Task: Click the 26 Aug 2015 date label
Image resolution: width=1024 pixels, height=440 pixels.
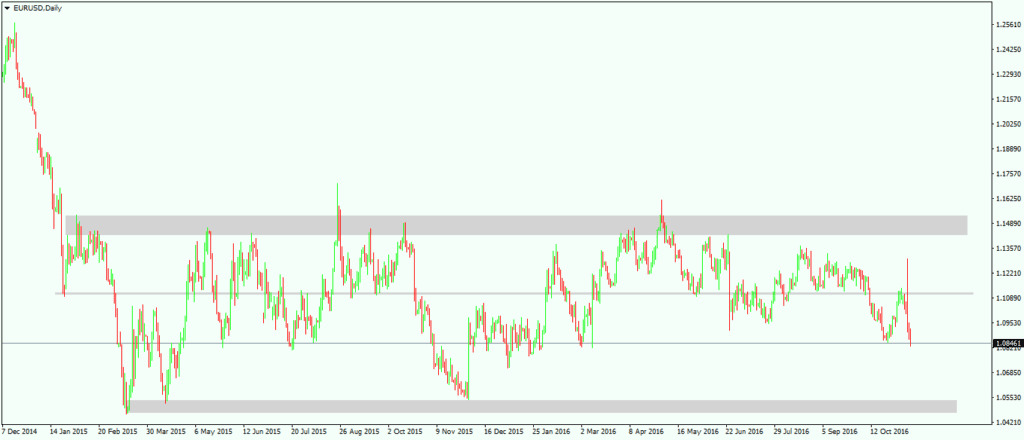Action: (359, 432)
